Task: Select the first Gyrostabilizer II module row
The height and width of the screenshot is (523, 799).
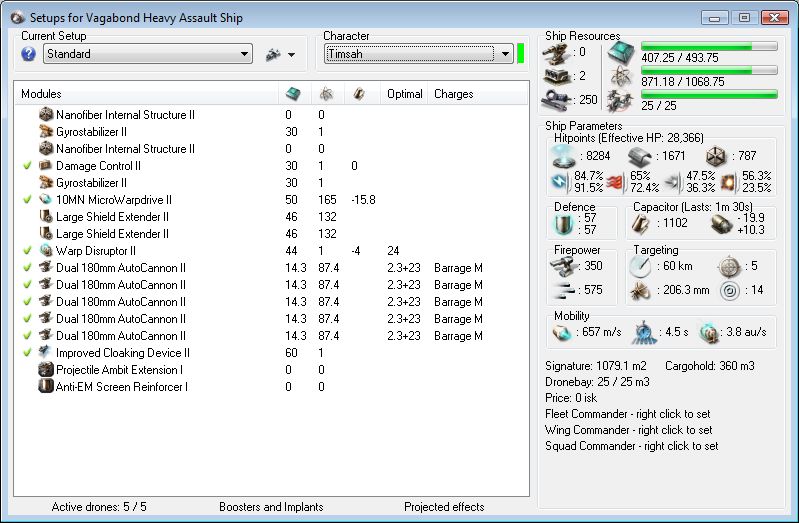Action: tap(271, 132)
